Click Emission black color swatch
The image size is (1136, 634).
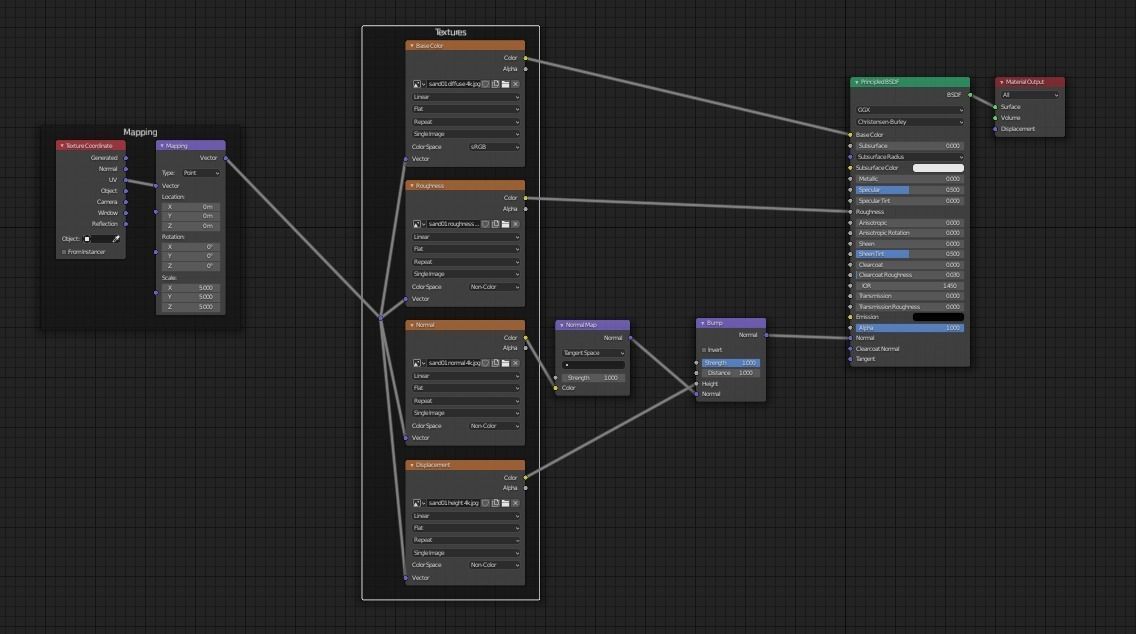pyautogui.click(x=938, y=317)
